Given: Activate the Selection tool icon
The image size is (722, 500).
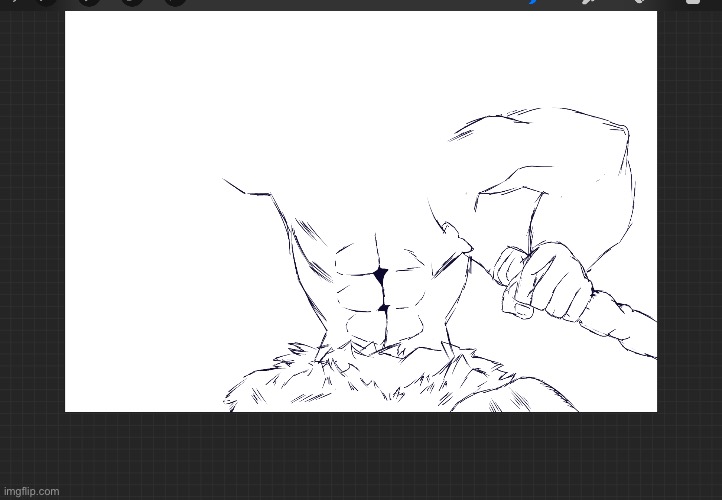Looking at the screenshot, I should 132,2.
